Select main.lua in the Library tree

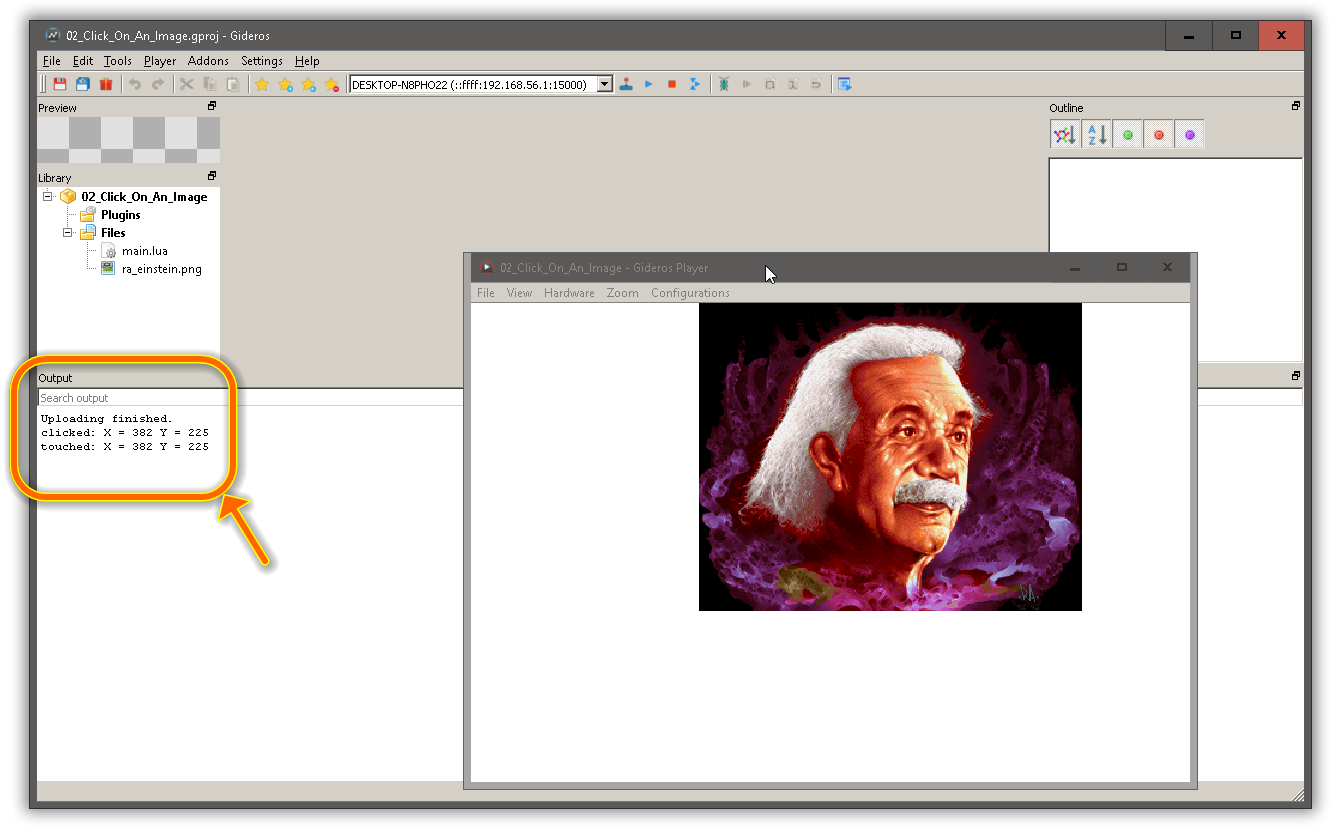point(144,250)
